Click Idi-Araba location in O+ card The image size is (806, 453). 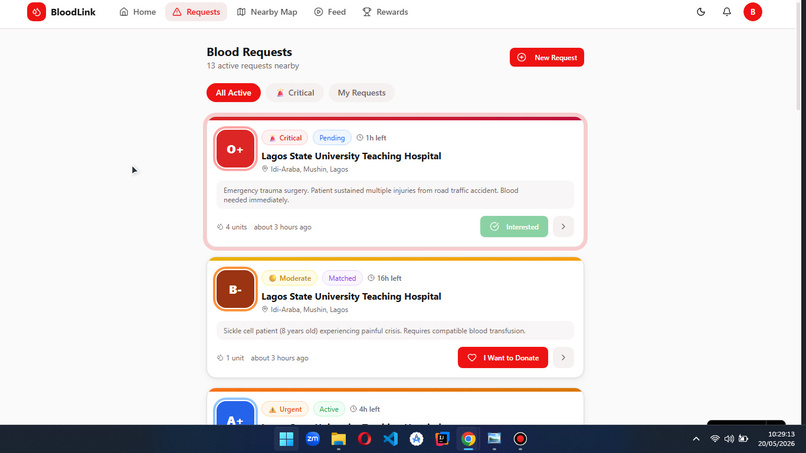pyautogui.click(x=305, y=169)
